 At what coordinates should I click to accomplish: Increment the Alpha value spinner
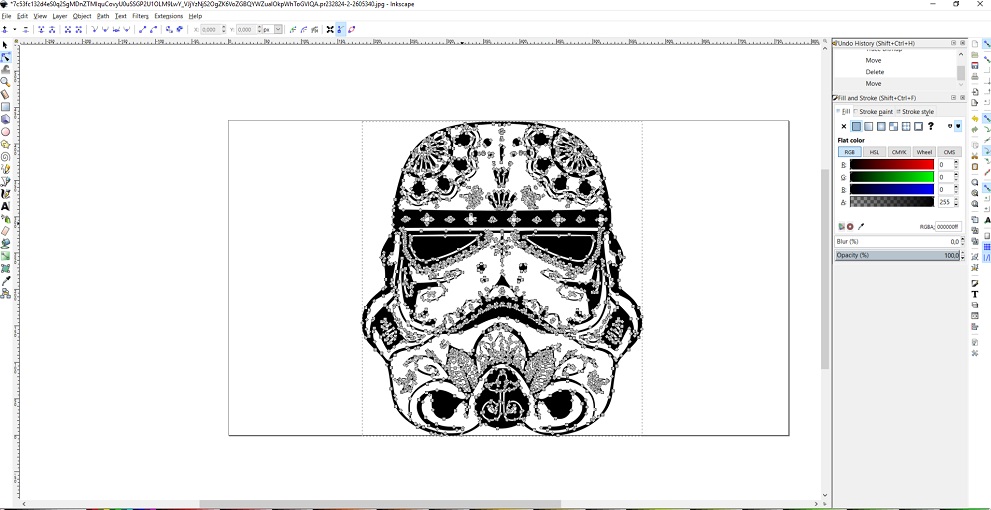(956, 200)
